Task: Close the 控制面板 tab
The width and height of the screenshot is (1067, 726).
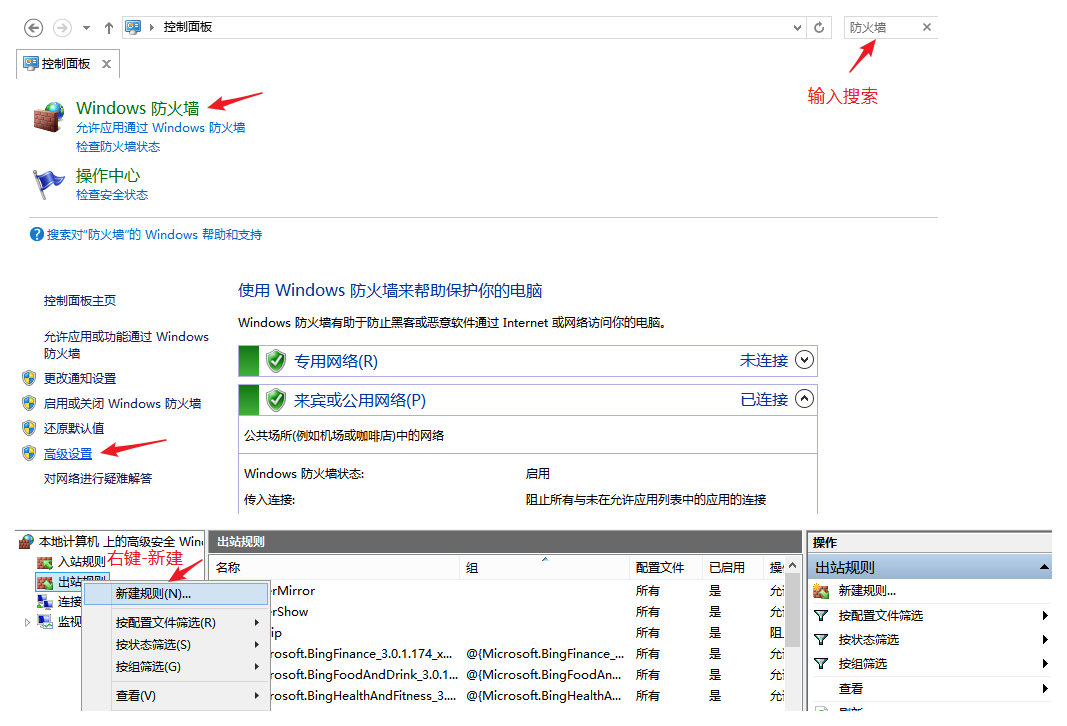Action: coord(106,64)
